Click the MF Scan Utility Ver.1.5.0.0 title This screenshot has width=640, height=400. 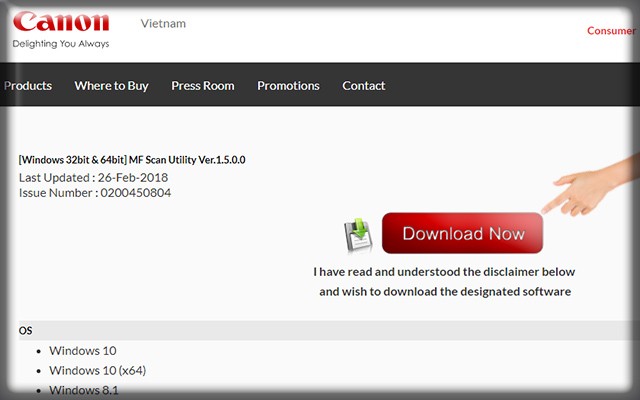(132, 160)
